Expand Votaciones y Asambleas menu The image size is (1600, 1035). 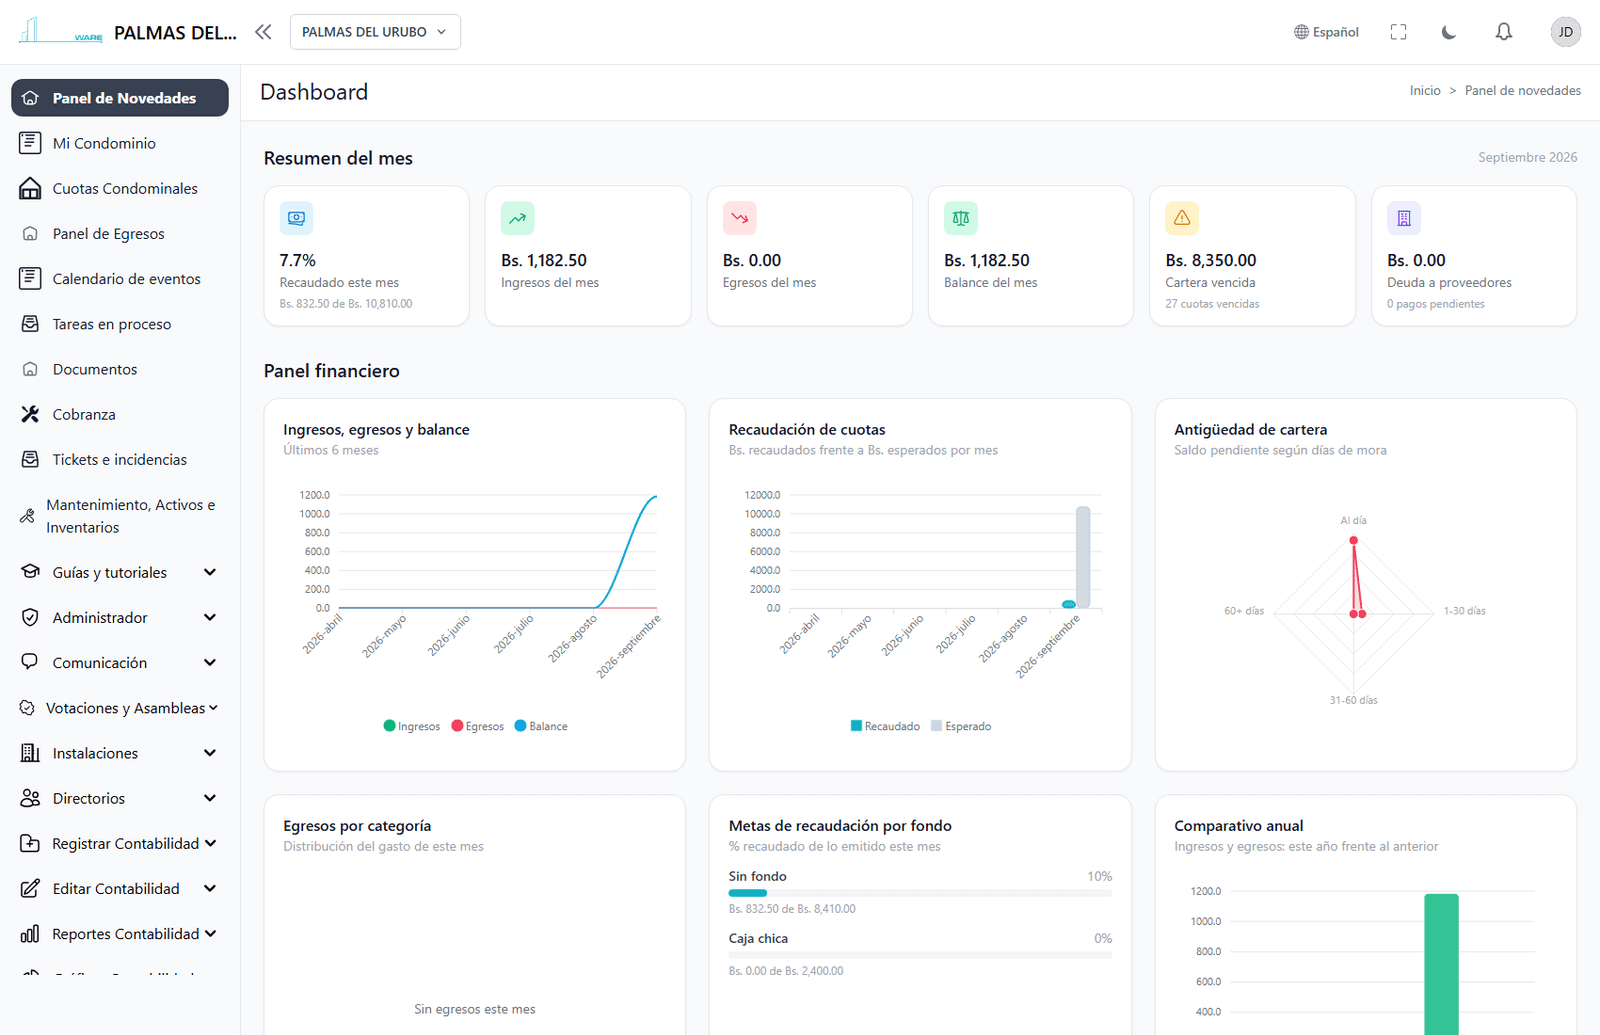click(x=120, y=708)
